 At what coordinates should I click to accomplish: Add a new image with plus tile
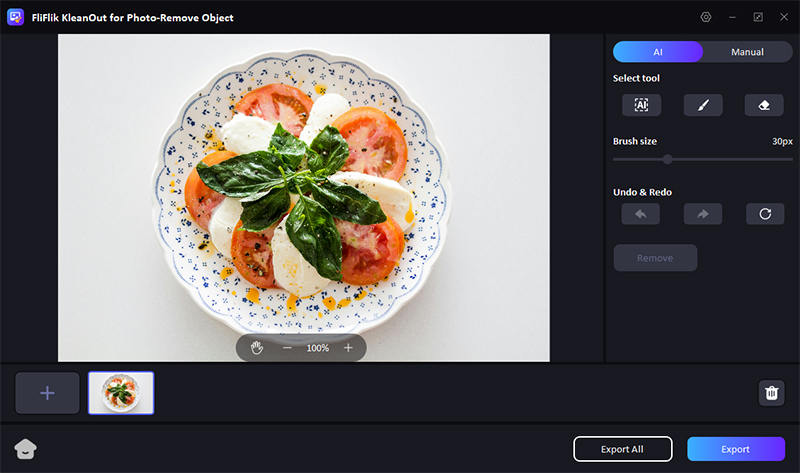(x=47, y=393)
